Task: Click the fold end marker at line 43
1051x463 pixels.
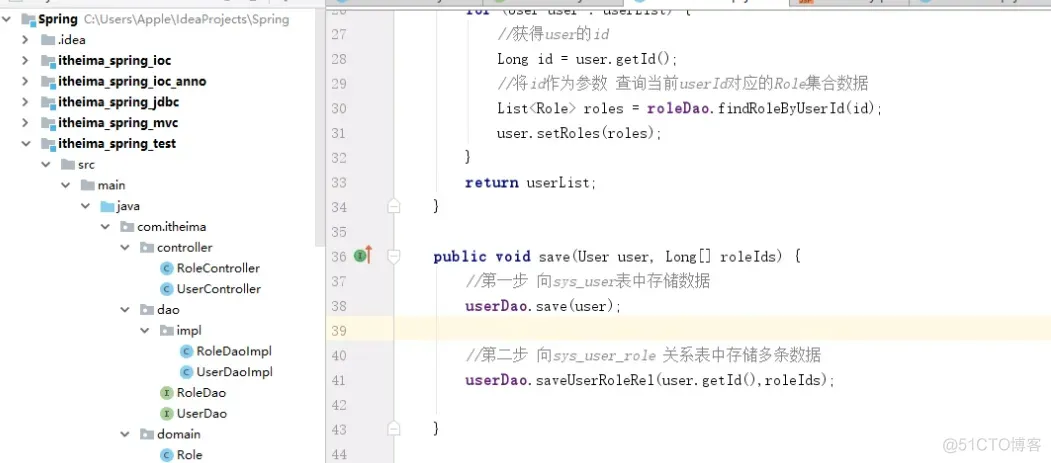Action: [394, 429]
